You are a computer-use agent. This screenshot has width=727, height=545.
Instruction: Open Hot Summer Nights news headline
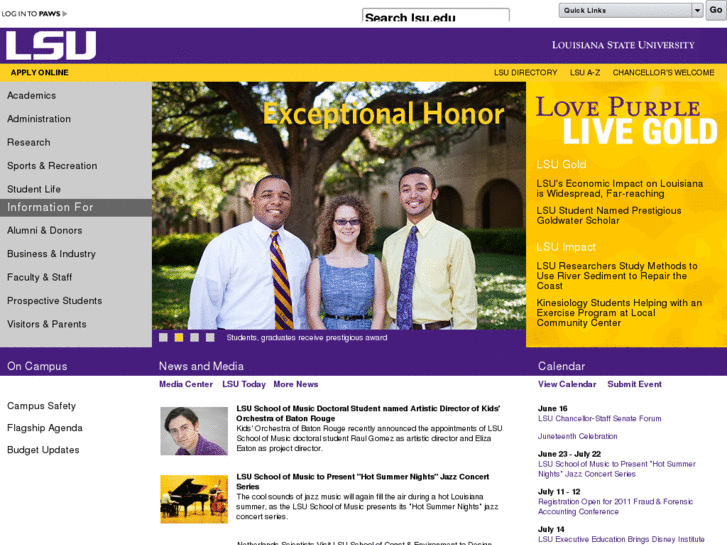[363, 481]
